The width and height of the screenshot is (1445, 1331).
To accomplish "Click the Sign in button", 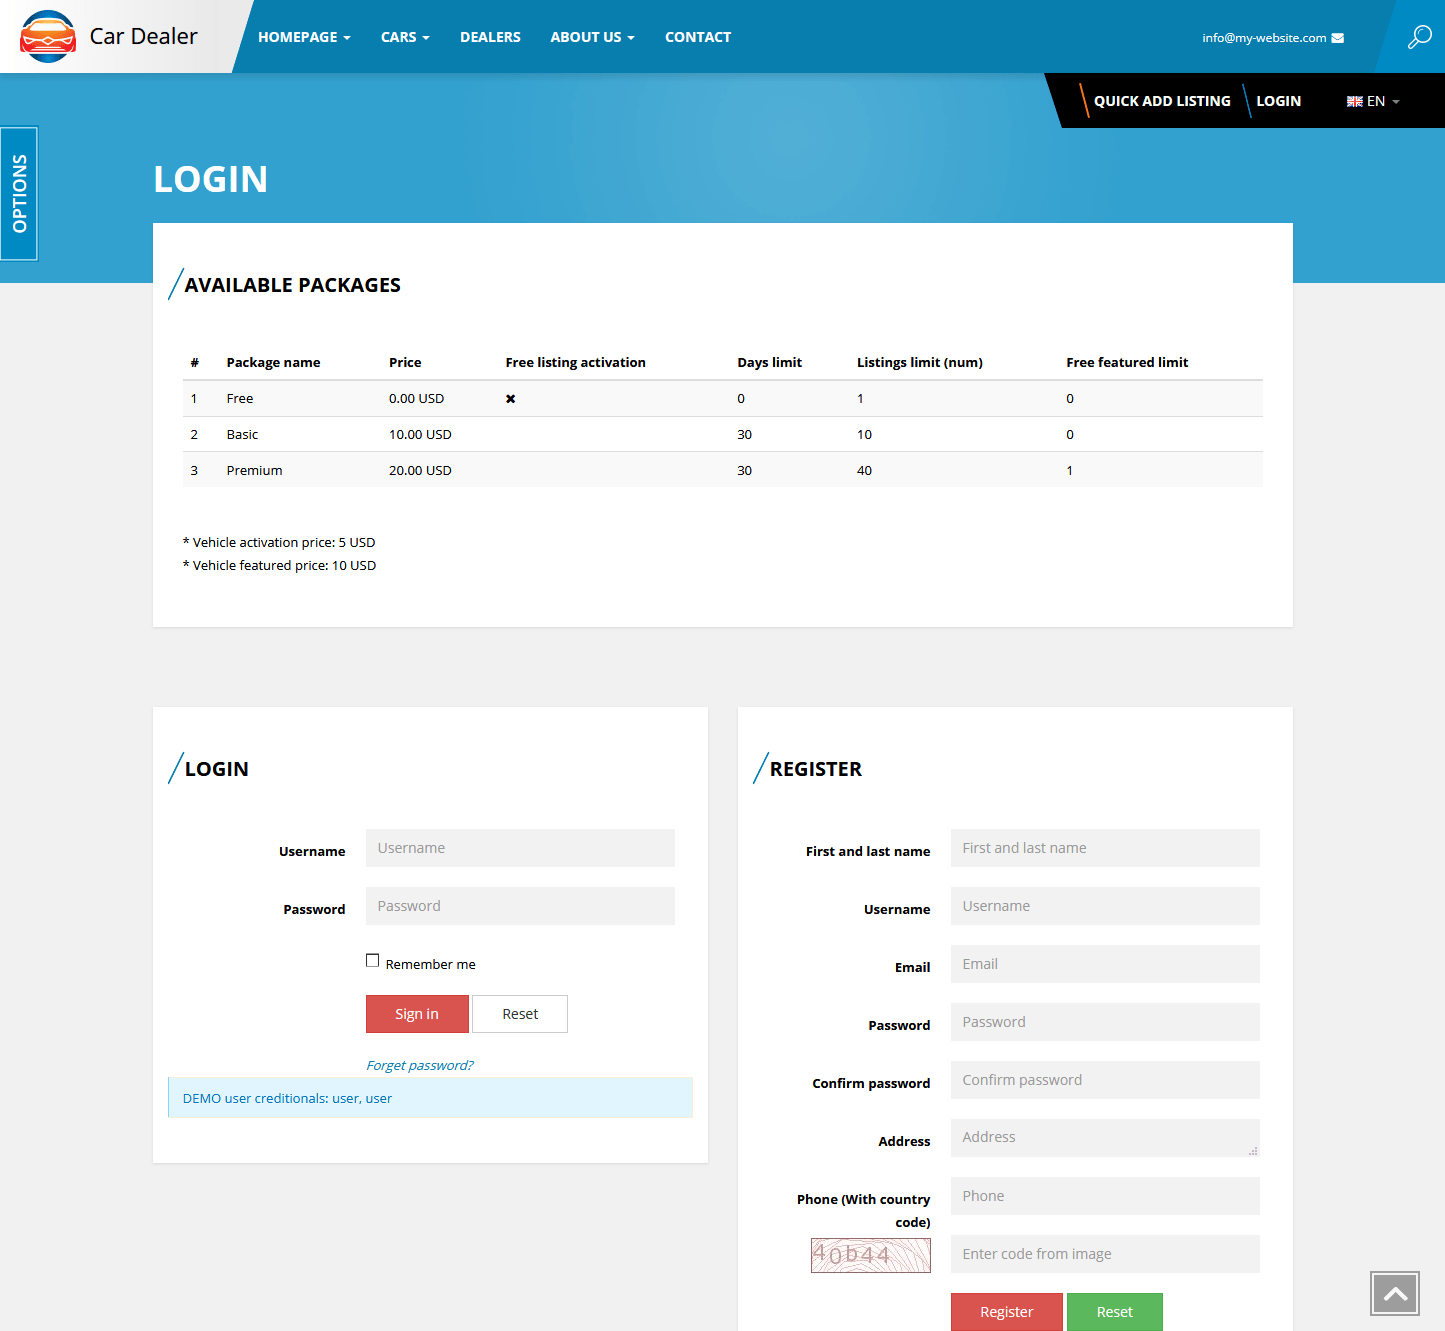I will pos(417,1013).
